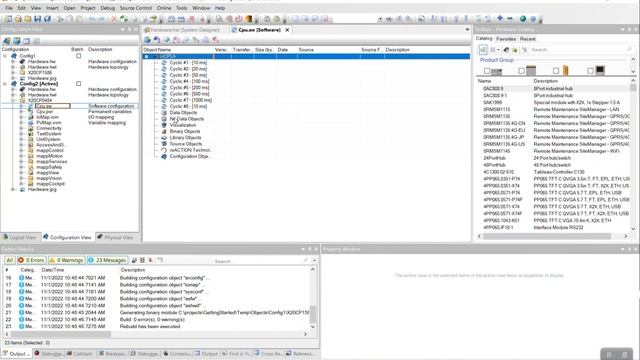Click the New Project toolbar icon
The image size is (640, 360).
9,19
